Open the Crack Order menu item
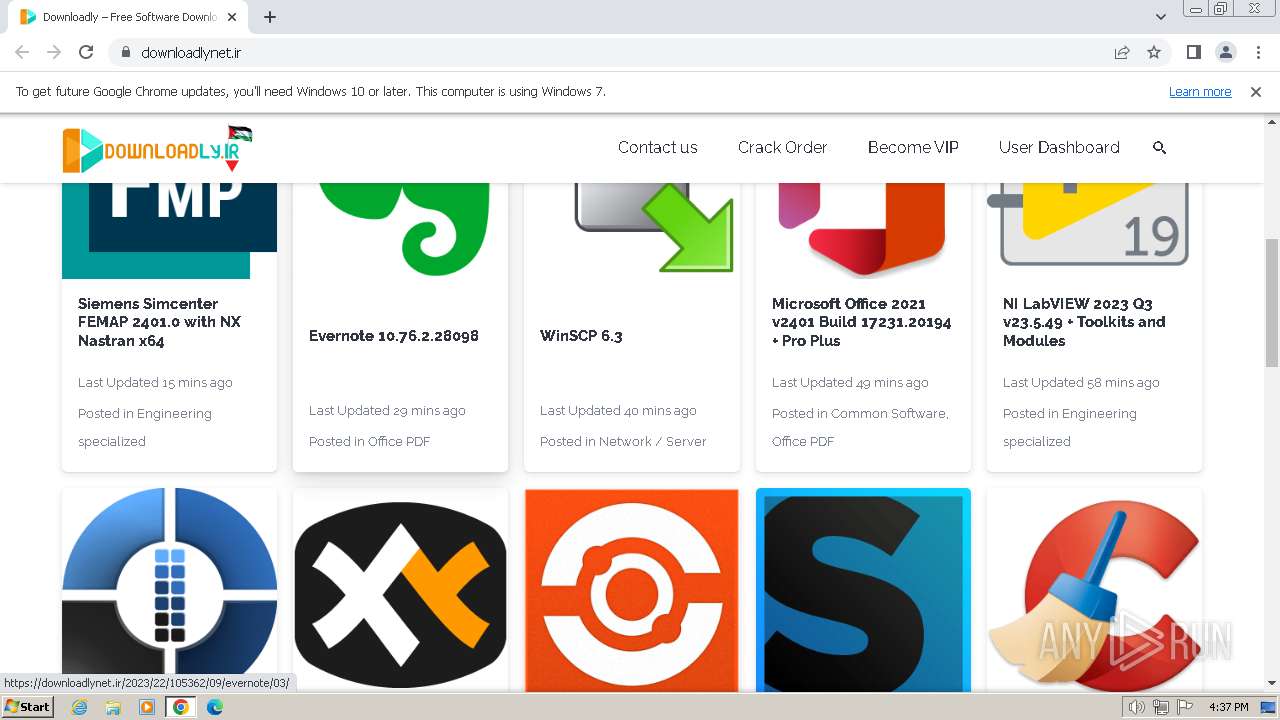 [782, 147]
